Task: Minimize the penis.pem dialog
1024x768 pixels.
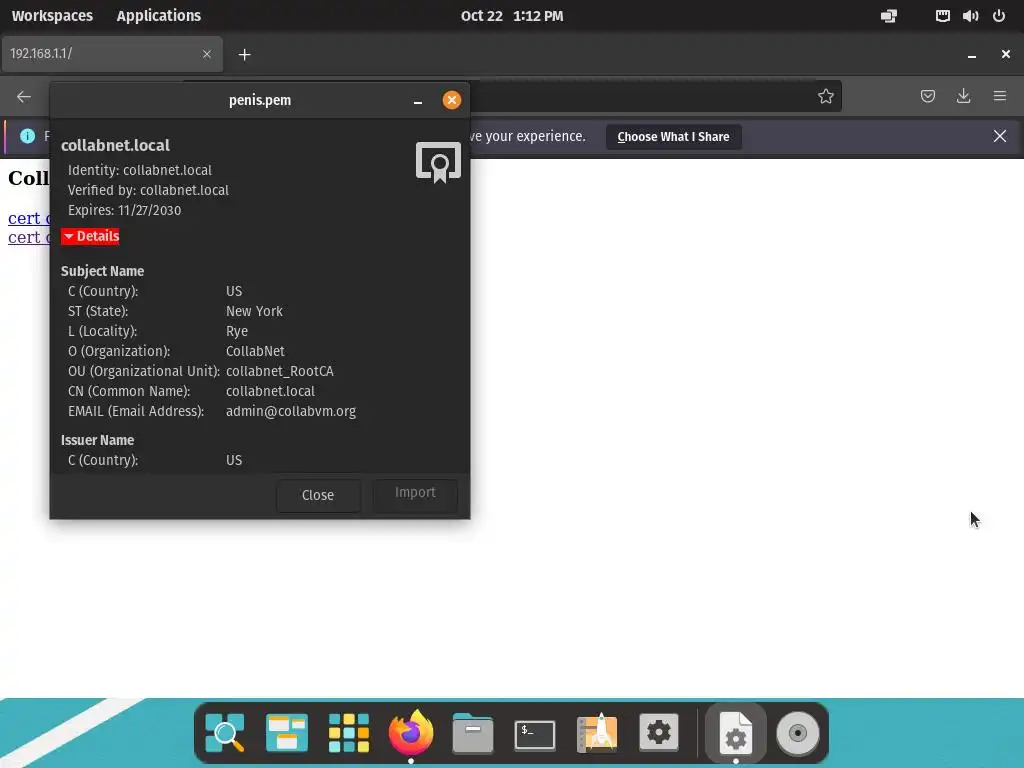Action: (417, 101)
